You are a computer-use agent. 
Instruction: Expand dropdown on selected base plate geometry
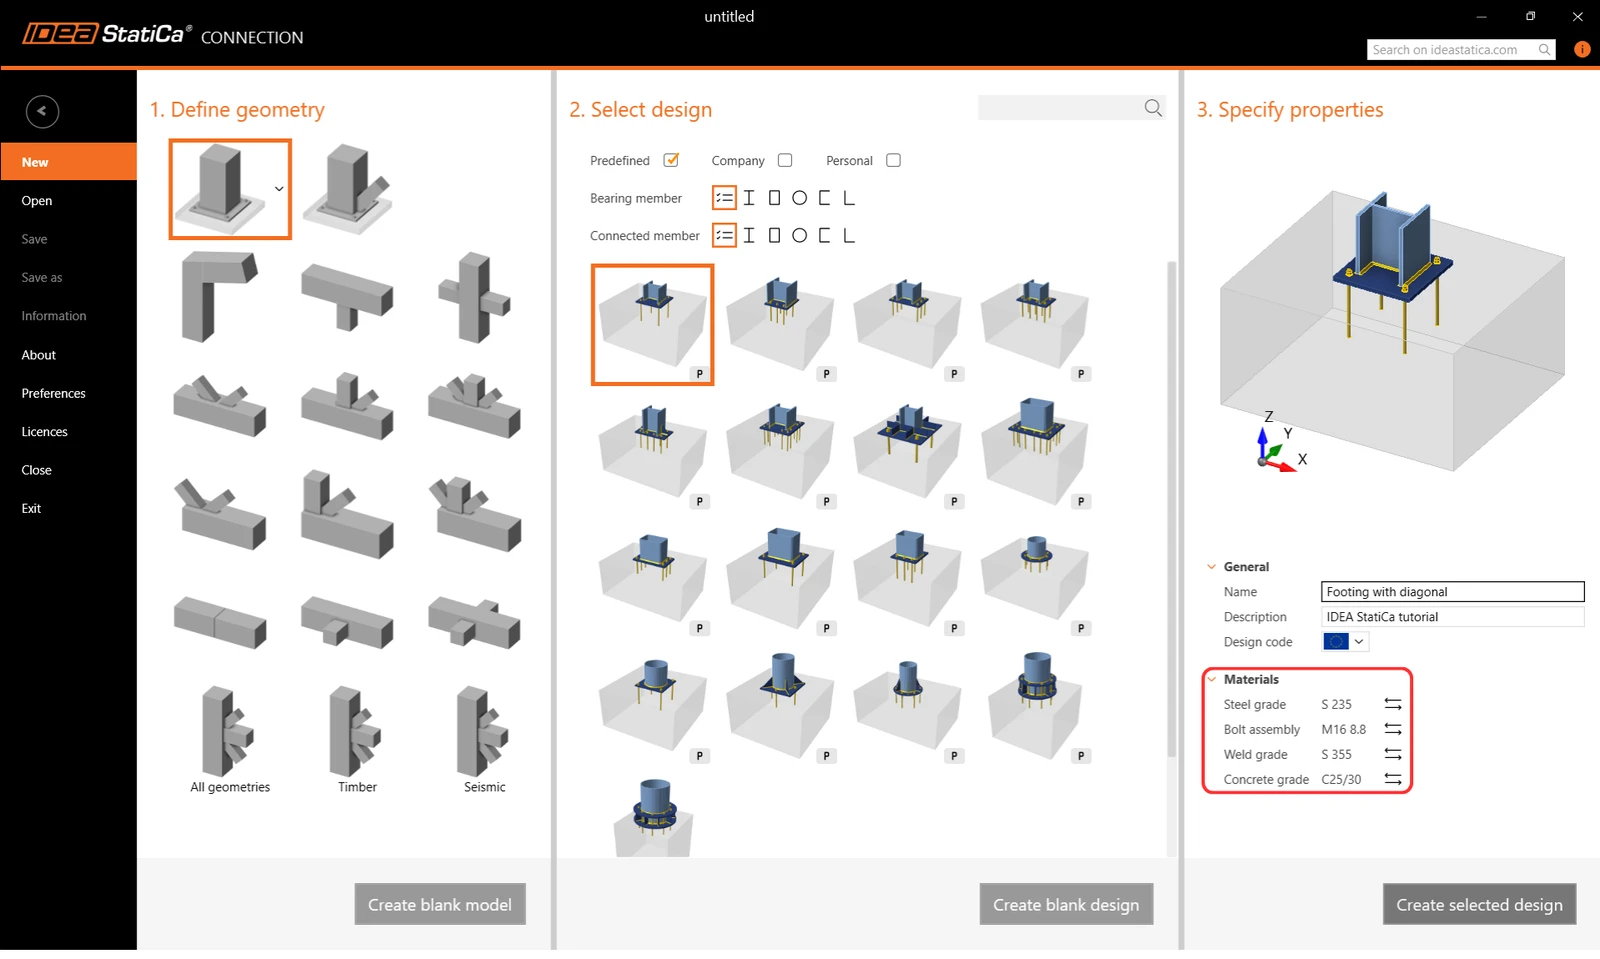tap(279, 189)
